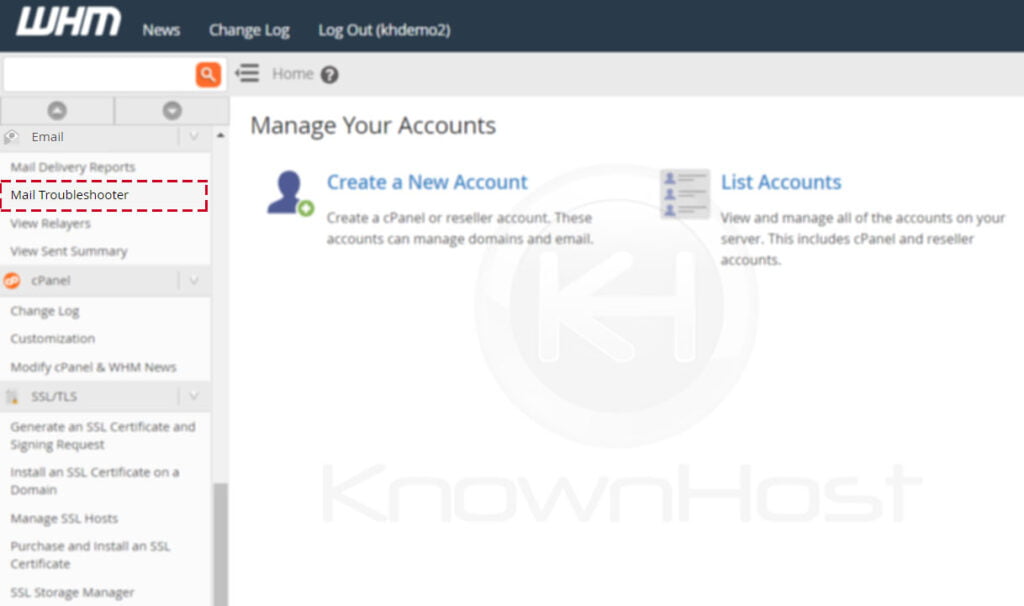Open the Change Log top menu item
The width and height of the screenshot is (1024, 606).
click(x=249, y=30)
